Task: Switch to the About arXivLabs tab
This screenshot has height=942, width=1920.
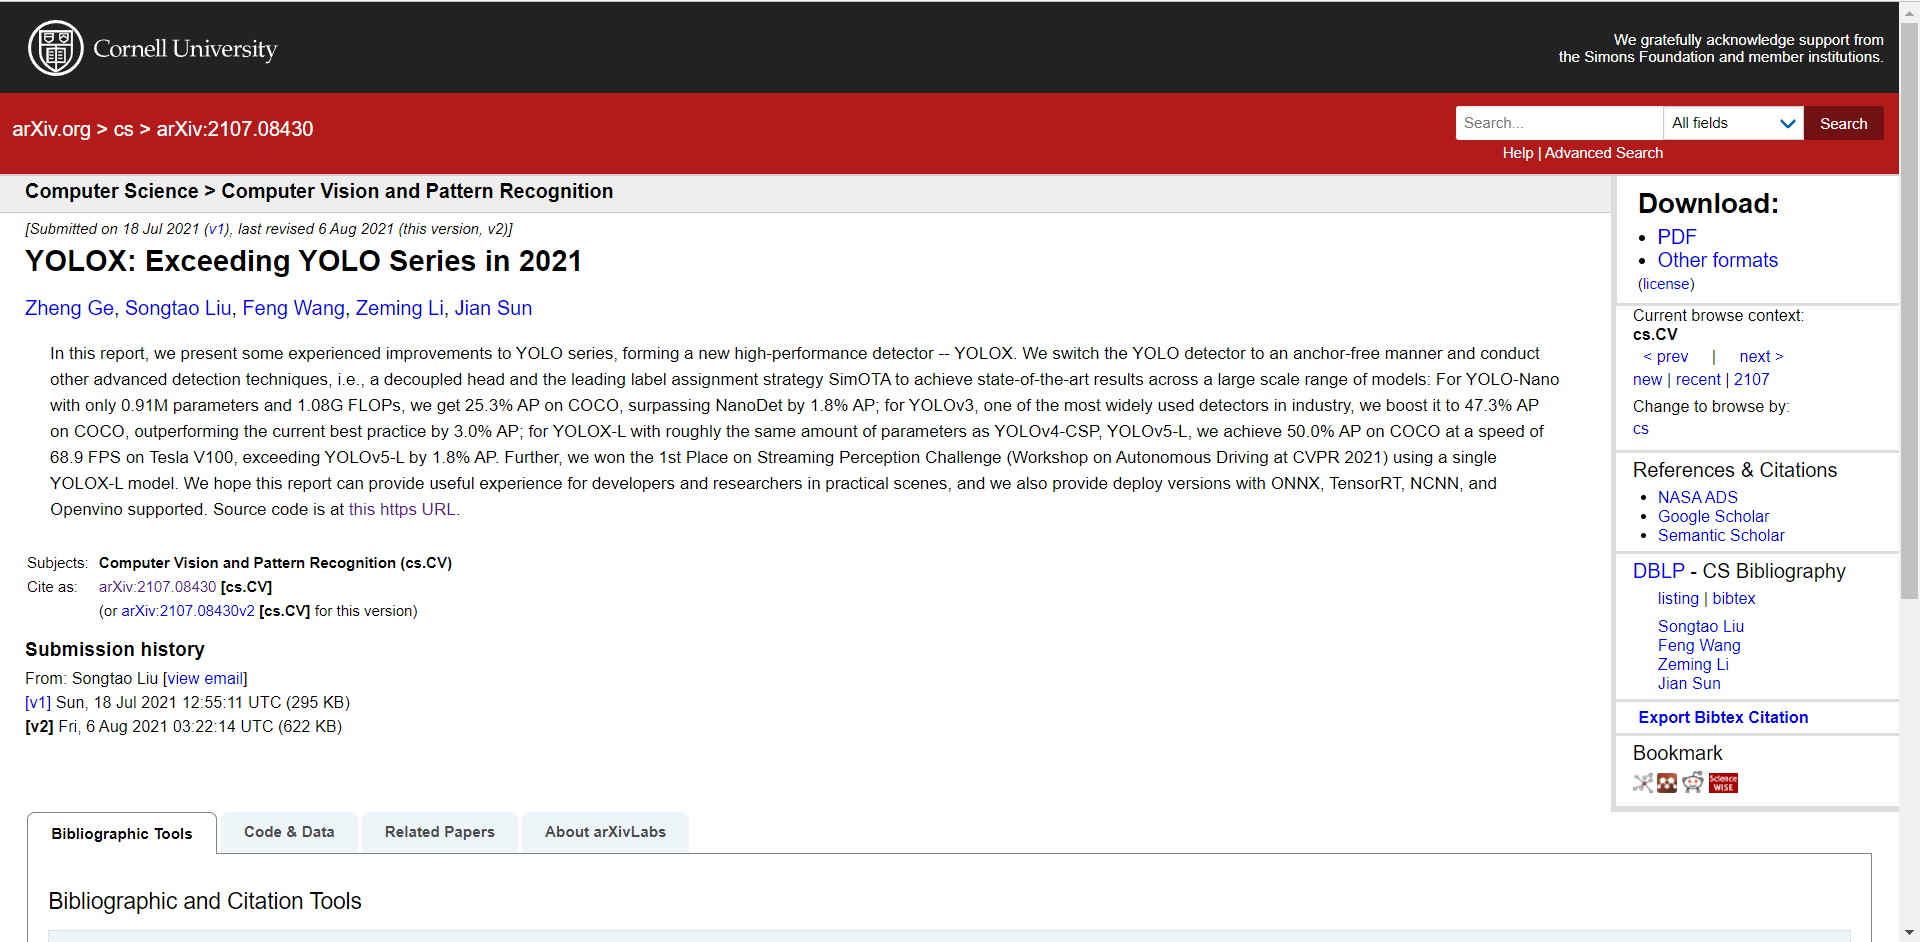Action: coord(605,832)
